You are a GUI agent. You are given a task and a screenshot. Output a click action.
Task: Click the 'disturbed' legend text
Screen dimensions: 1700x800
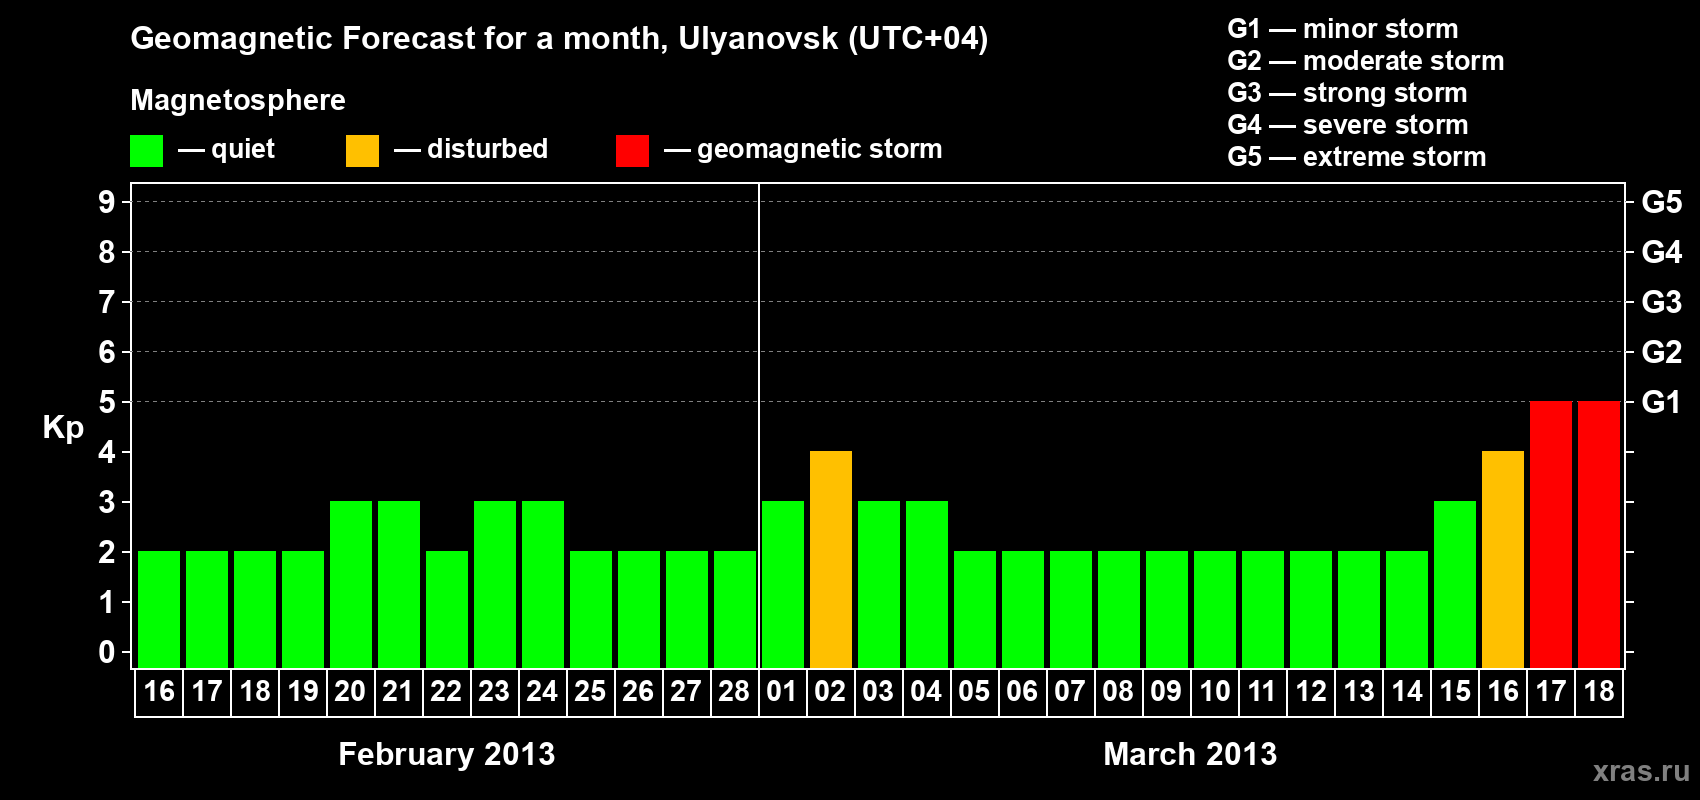point(487,149)
